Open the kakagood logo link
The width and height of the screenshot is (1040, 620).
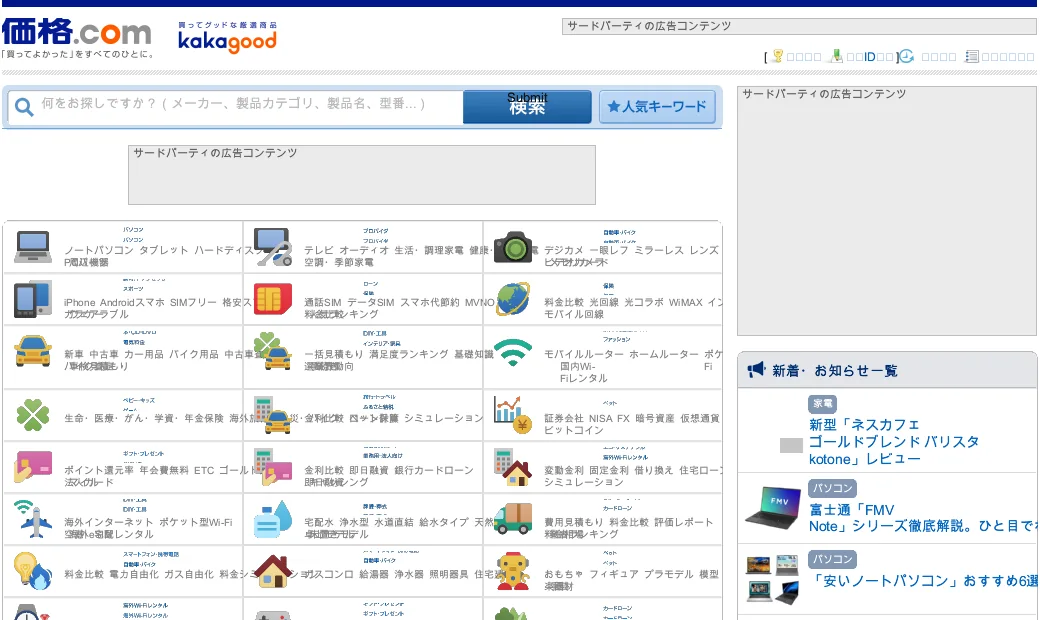tap(228, 37)
